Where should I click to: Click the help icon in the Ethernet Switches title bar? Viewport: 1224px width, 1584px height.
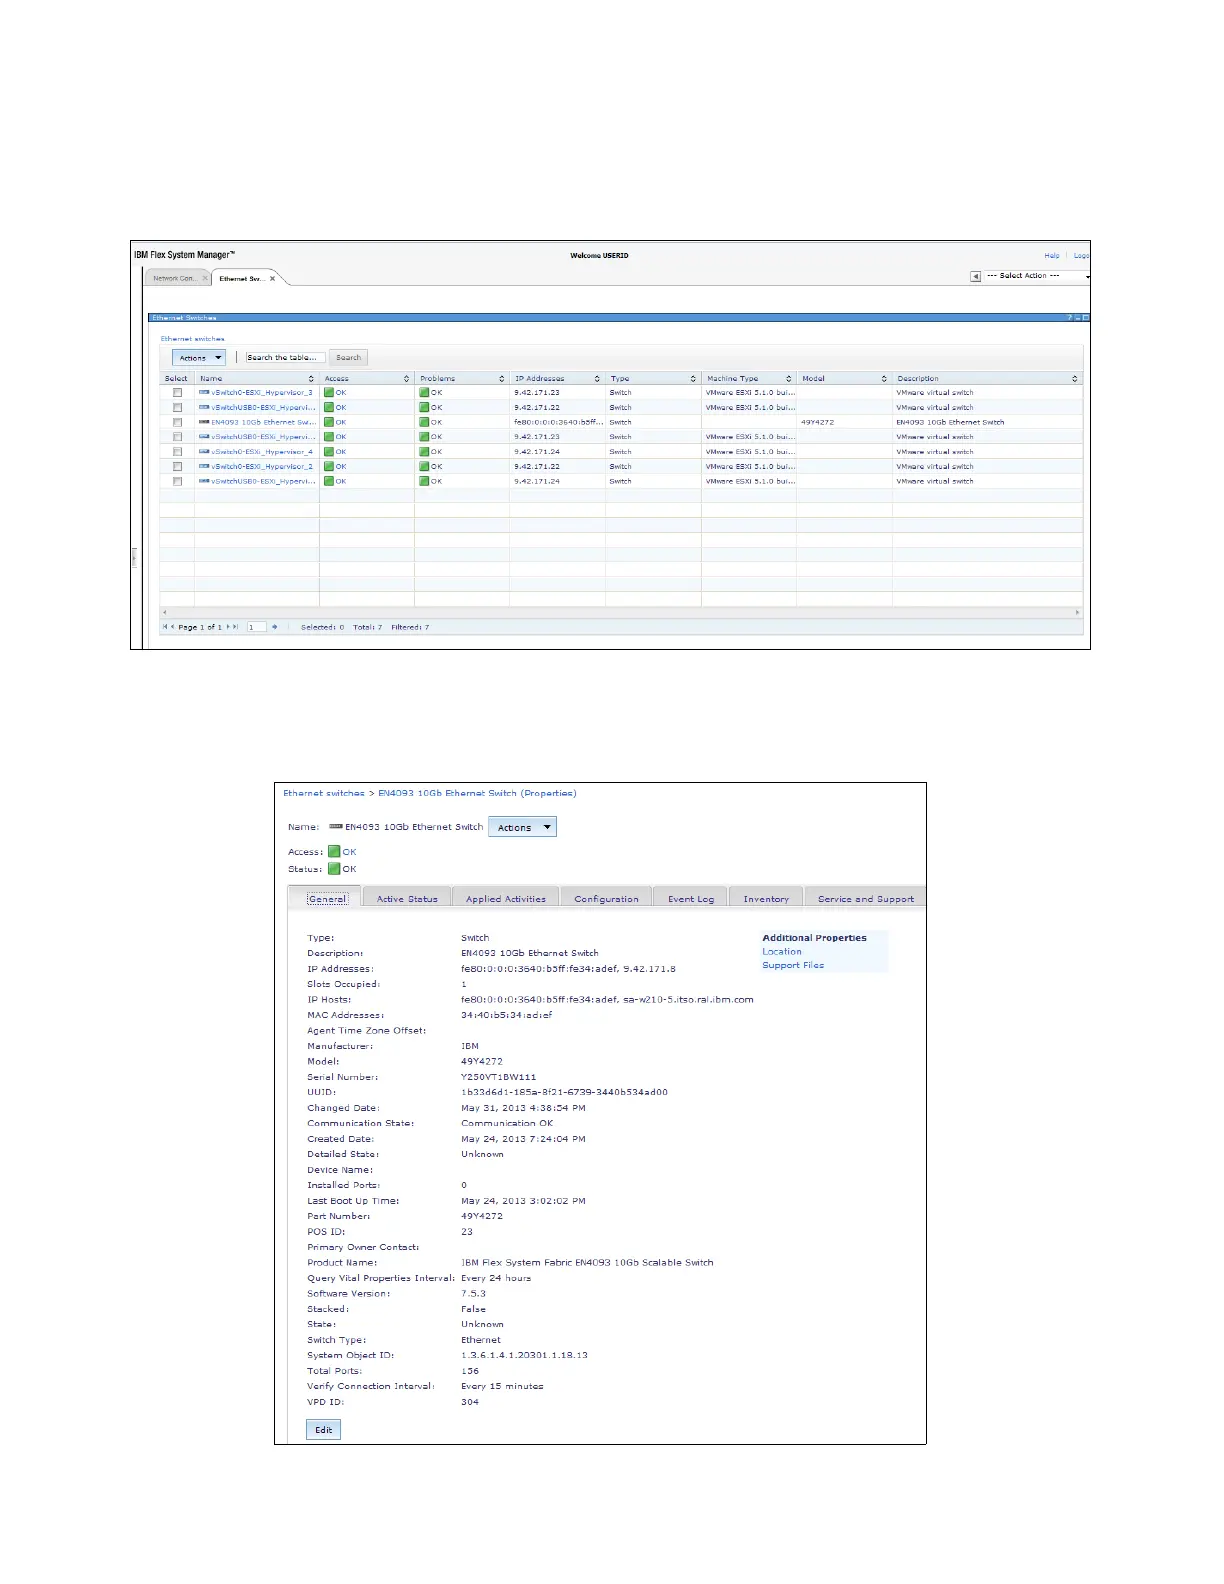click(1069, 318)
